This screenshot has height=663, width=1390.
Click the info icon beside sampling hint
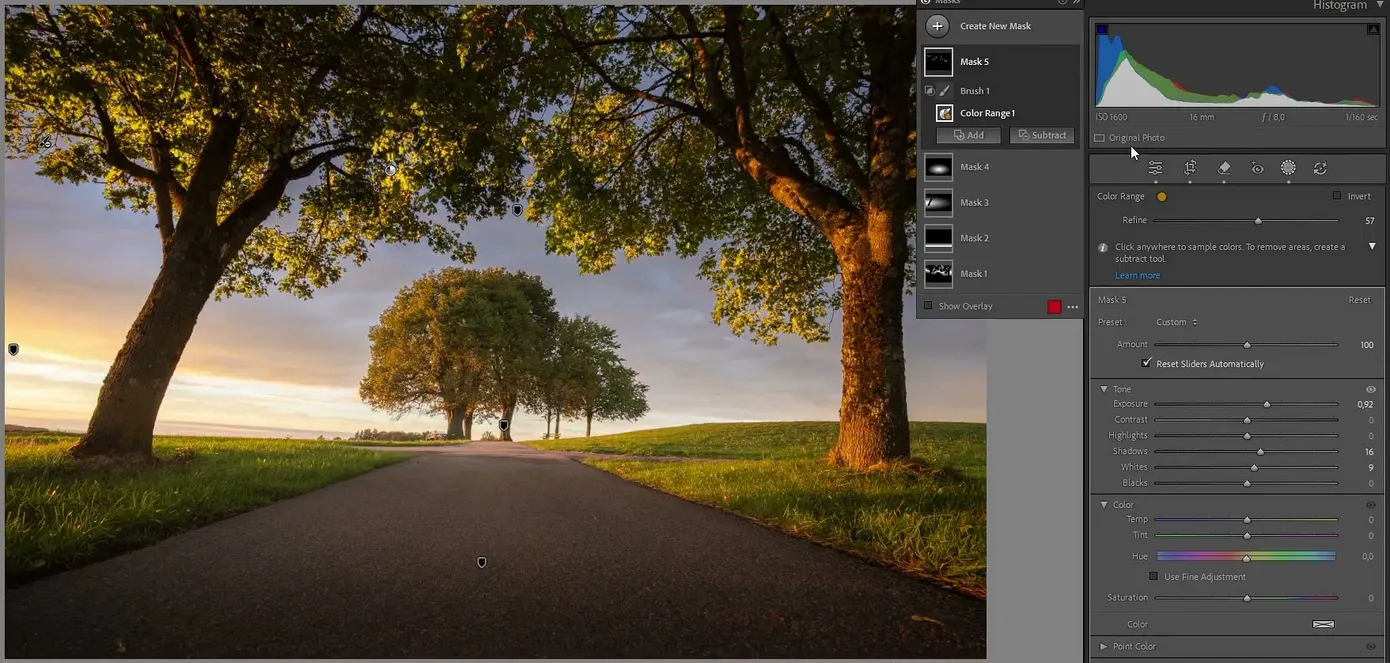[1102, 247]
